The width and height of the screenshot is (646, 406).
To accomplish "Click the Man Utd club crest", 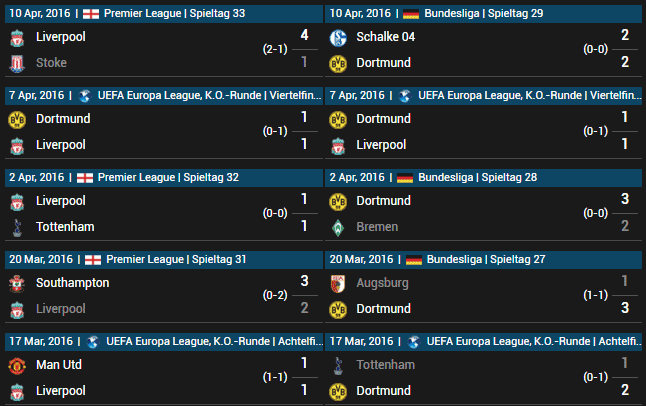I will [17, 366].
